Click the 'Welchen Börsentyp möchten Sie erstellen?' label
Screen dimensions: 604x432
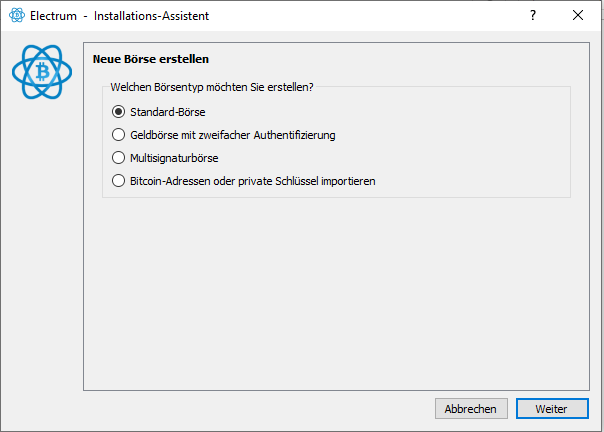212,87
